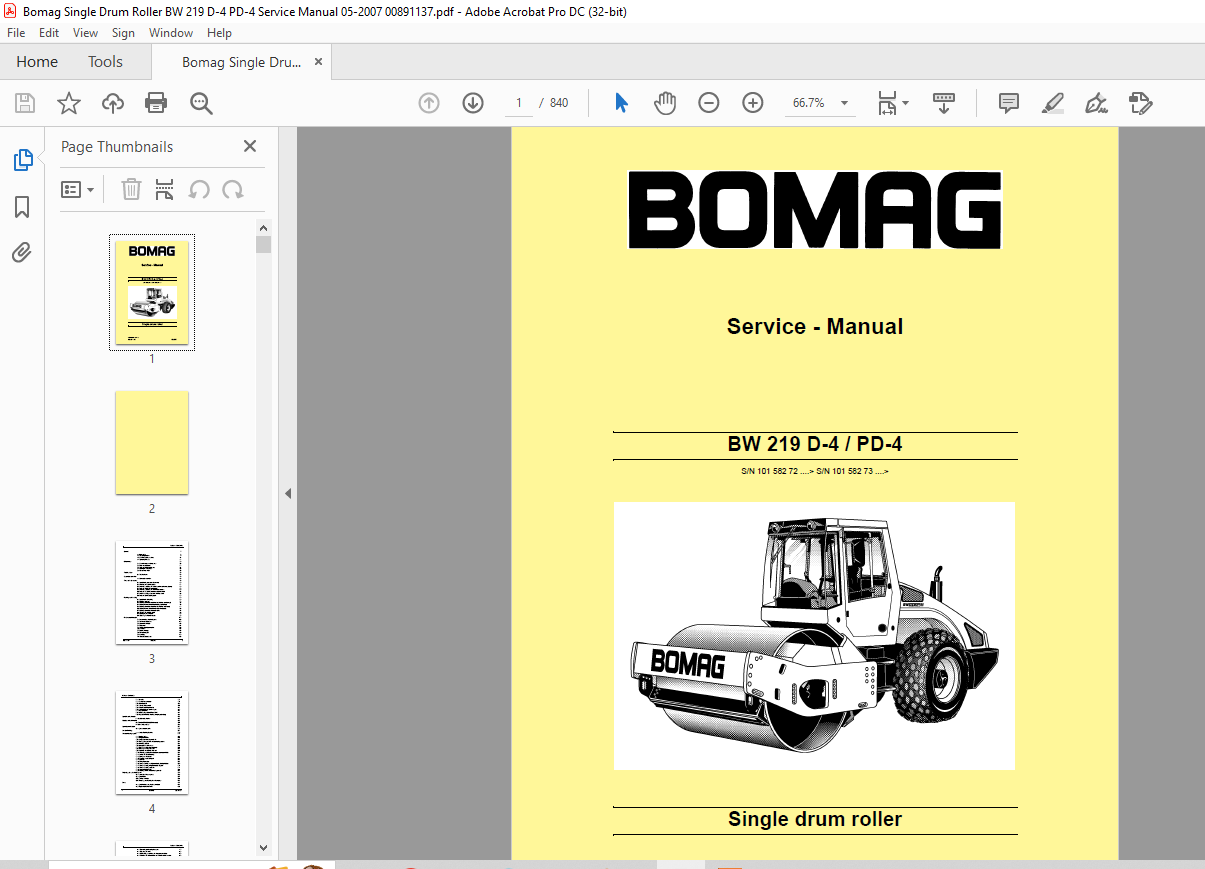Select page 3 thumbnail
The width and height of the screenshot is (1205, 869).
152,593
